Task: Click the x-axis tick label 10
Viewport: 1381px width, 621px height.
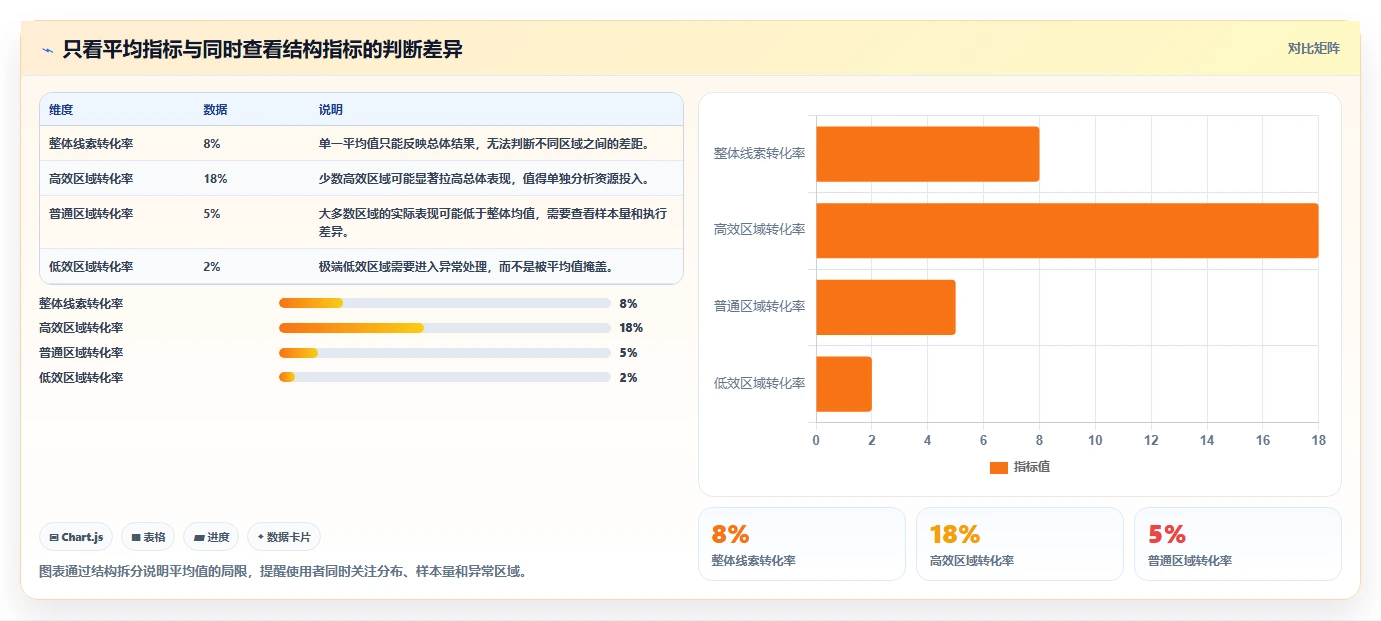Action: [x=1095, y=440]
